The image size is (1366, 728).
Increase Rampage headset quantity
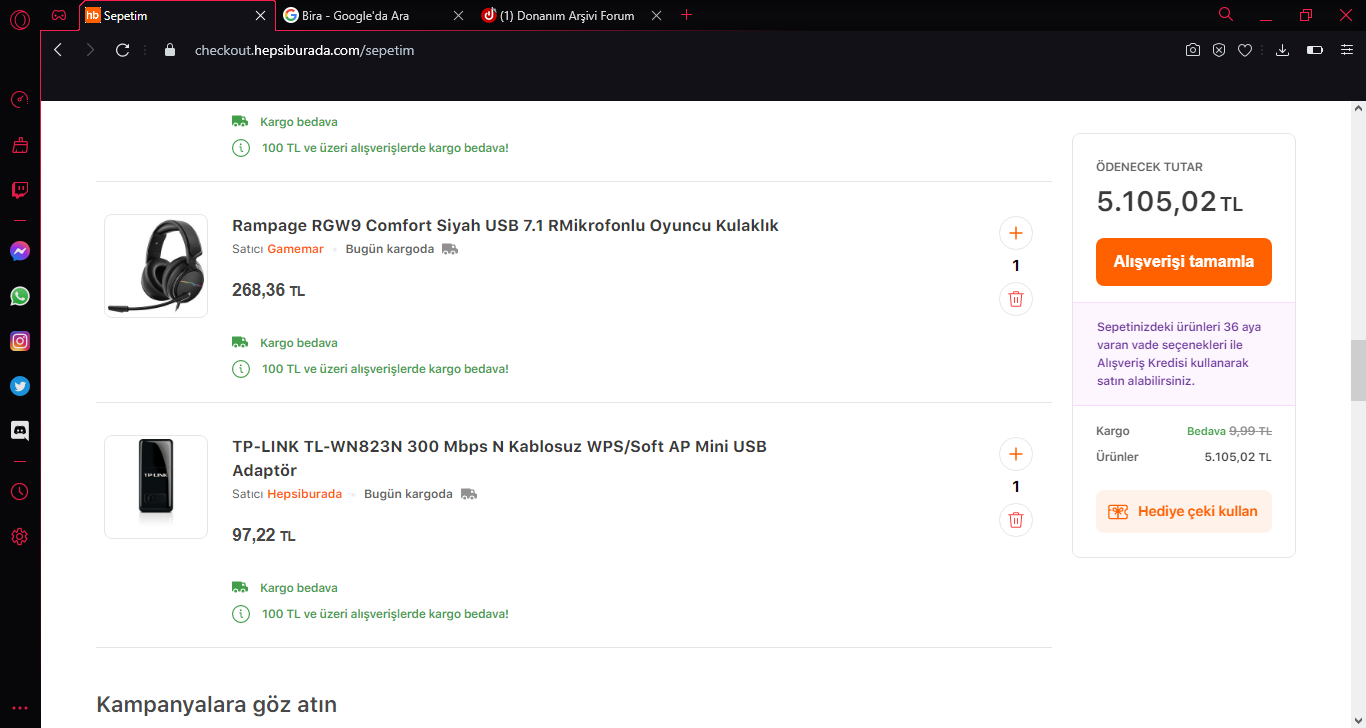1016,233
